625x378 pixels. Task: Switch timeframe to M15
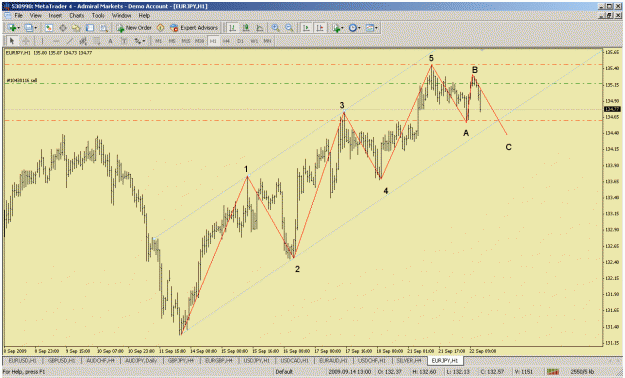coord(186,41)
